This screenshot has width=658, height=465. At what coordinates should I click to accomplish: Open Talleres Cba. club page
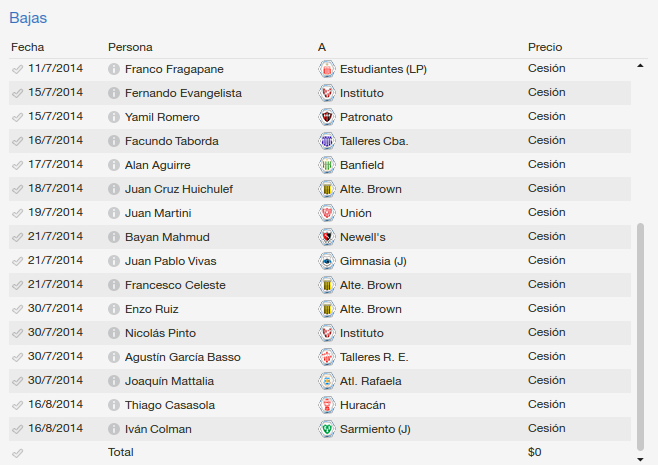tap(374, 141)
